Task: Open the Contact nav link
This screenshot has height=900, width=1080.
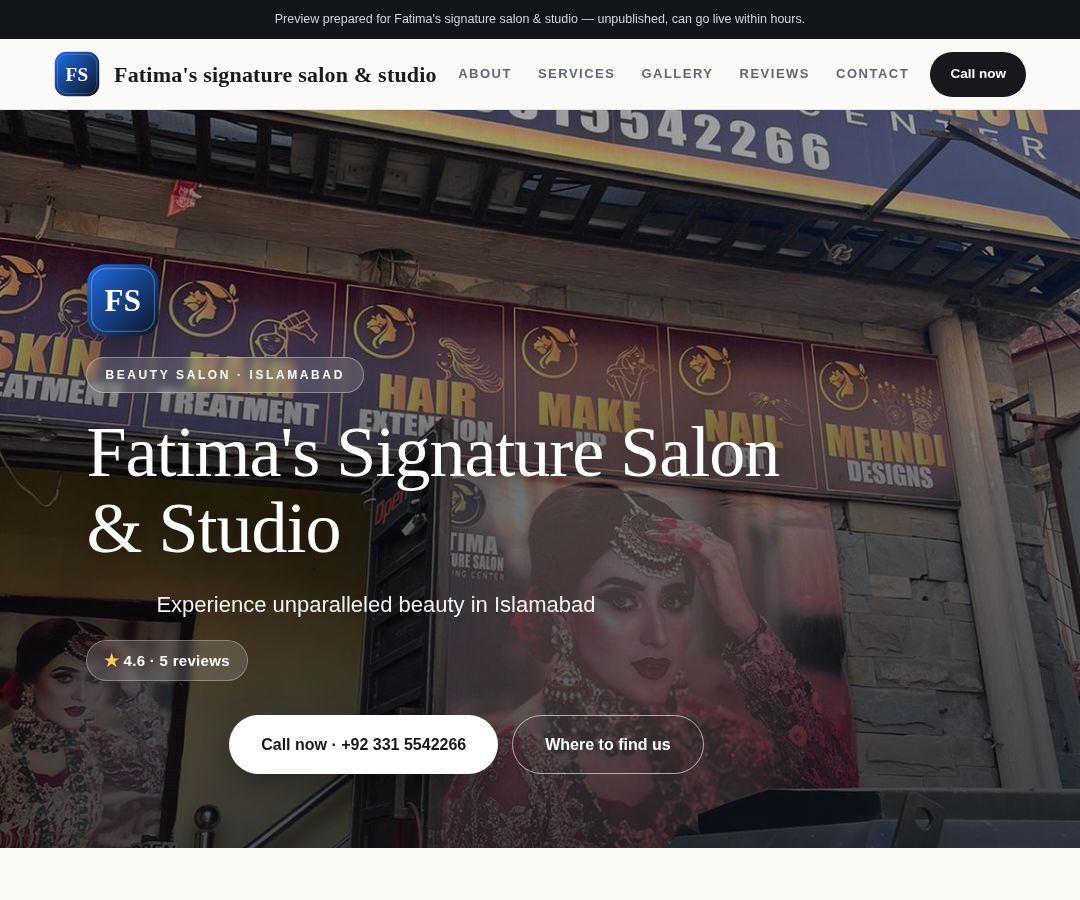Action: point(872,74)
